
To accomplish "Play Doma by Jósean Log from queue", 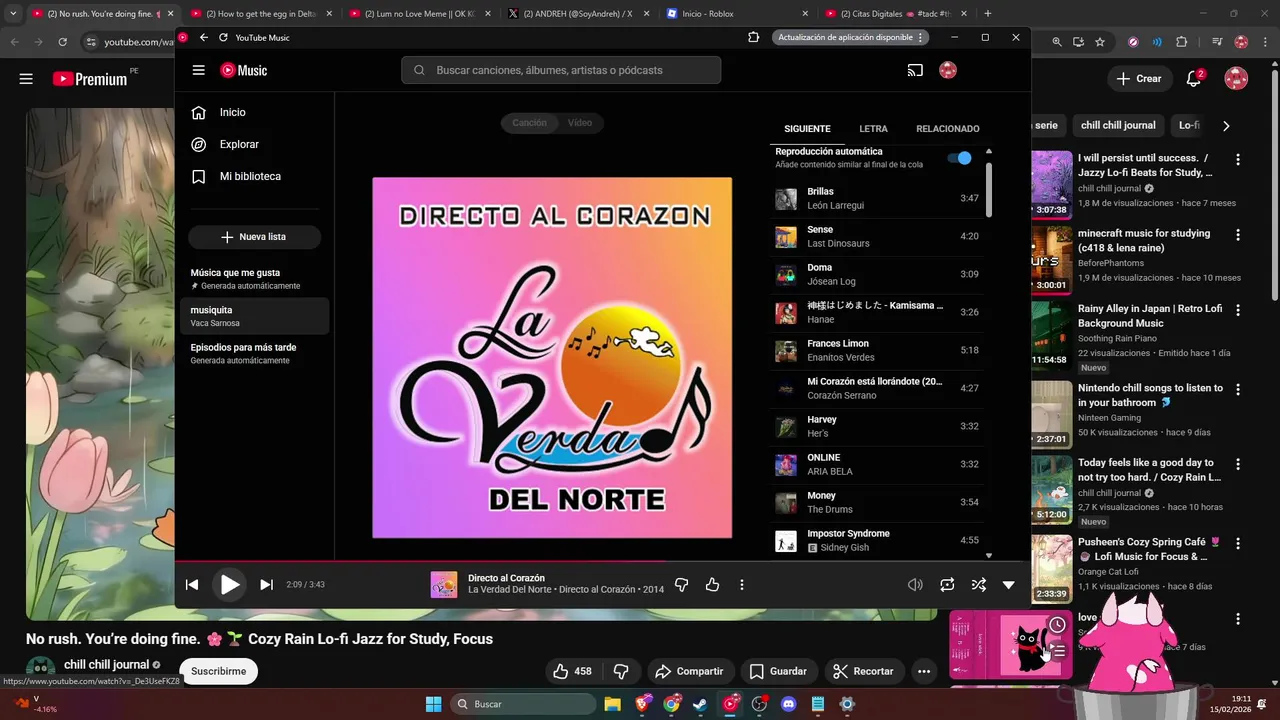I will click(x=877, y=275).
